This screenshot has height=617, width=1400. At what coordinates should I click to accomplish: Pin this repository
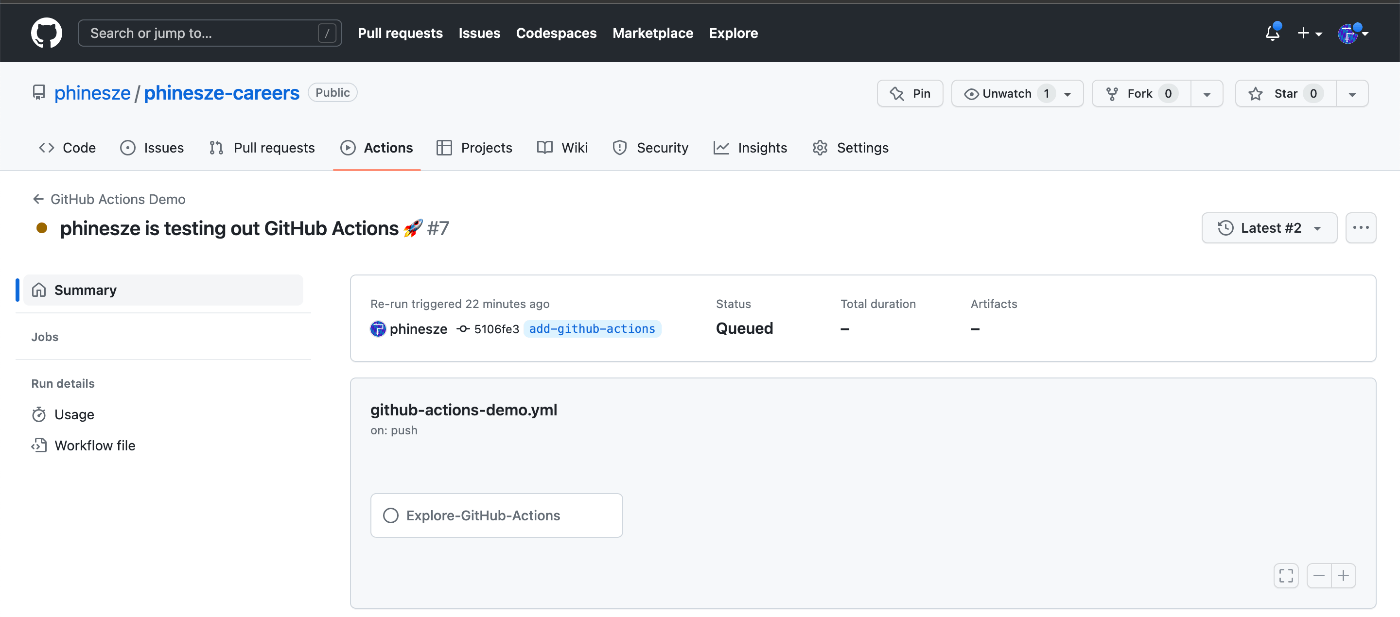click(910, 93)
